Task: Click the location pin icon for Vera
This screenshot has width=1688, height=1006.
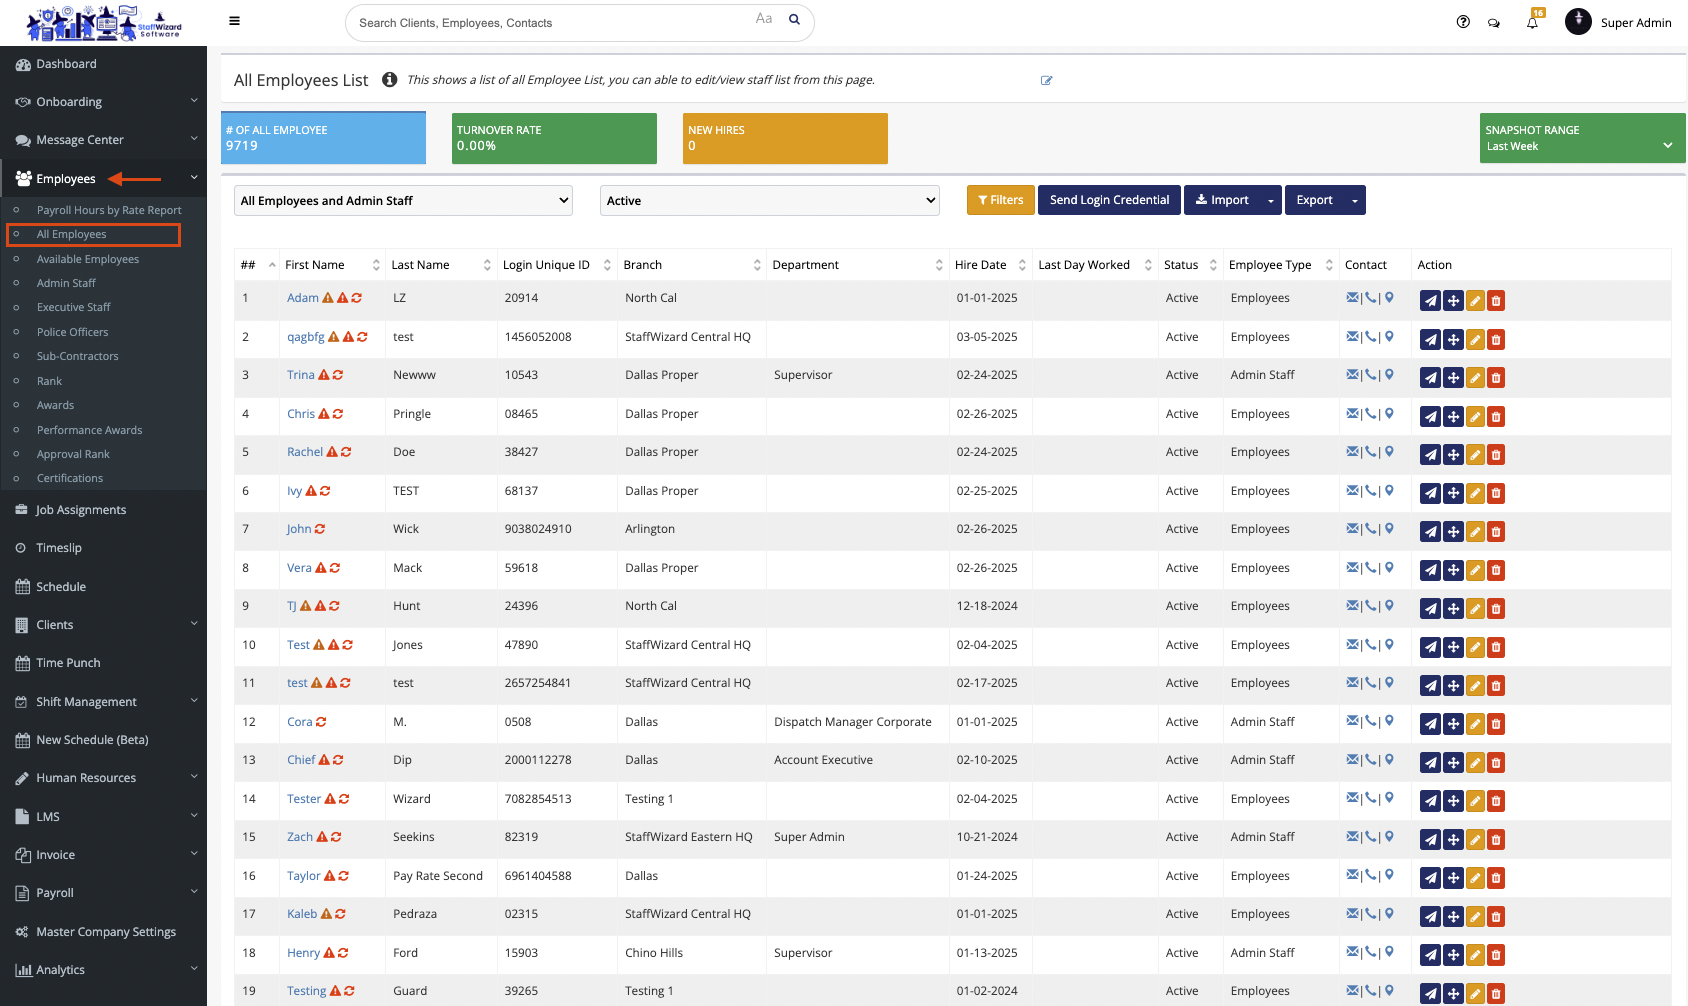Action: pyautogui.click(x=1389, y=568)
